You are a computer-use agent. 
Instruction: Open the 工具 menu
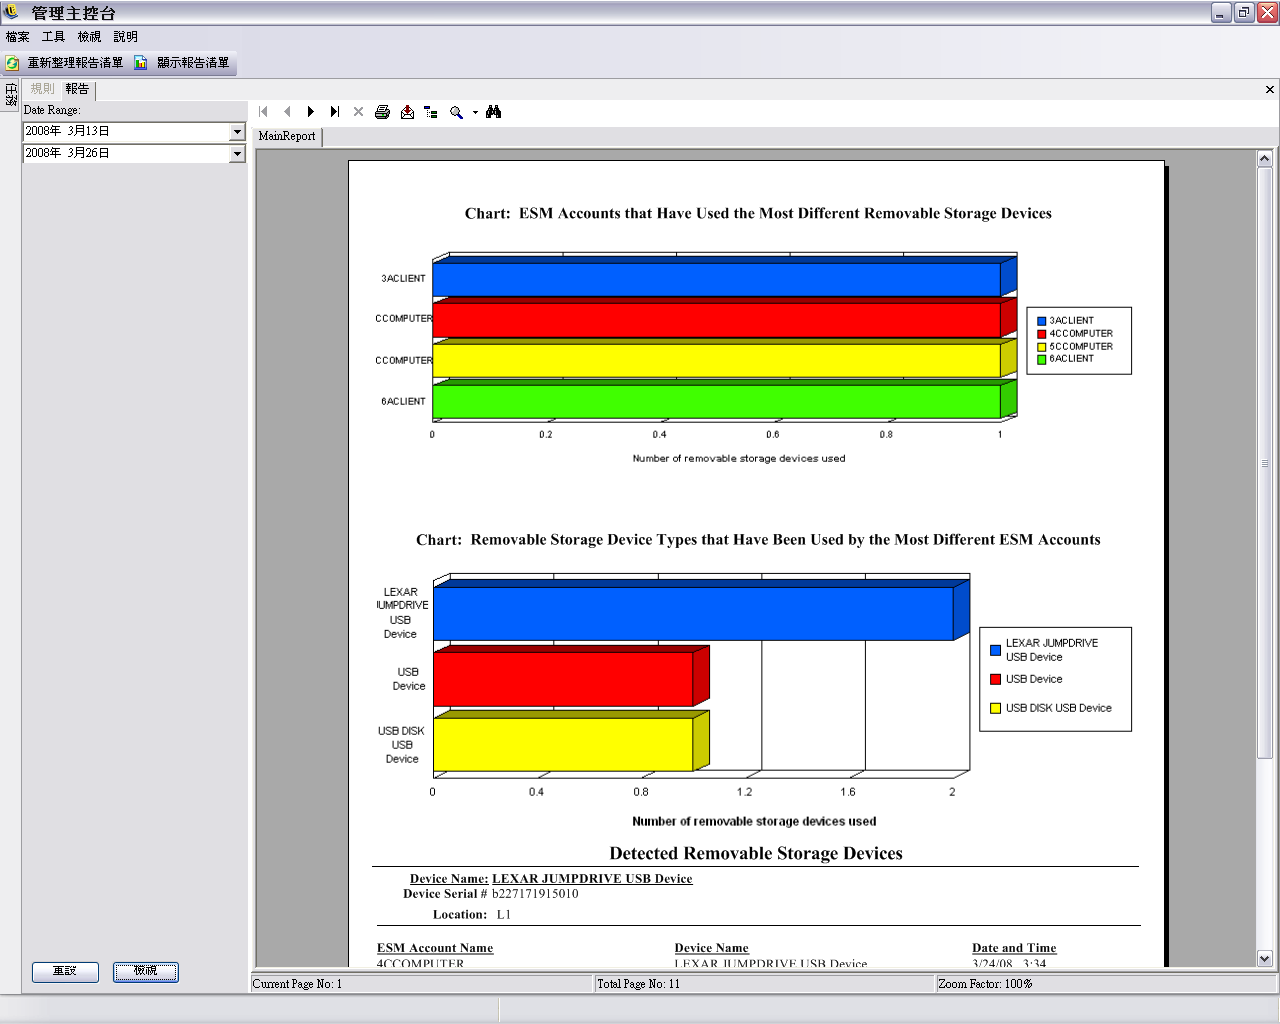(x=53, y=37)
